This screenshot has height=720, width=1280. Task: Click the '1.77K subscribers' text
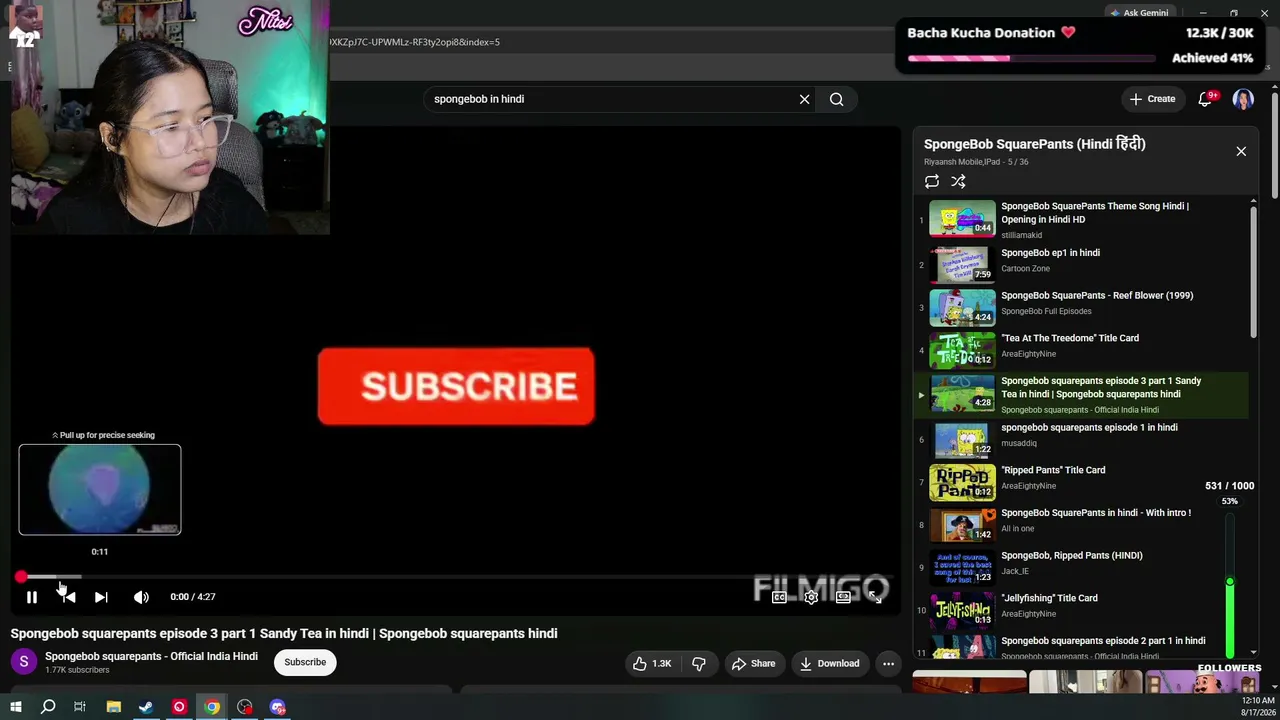[x=77, y=670]
